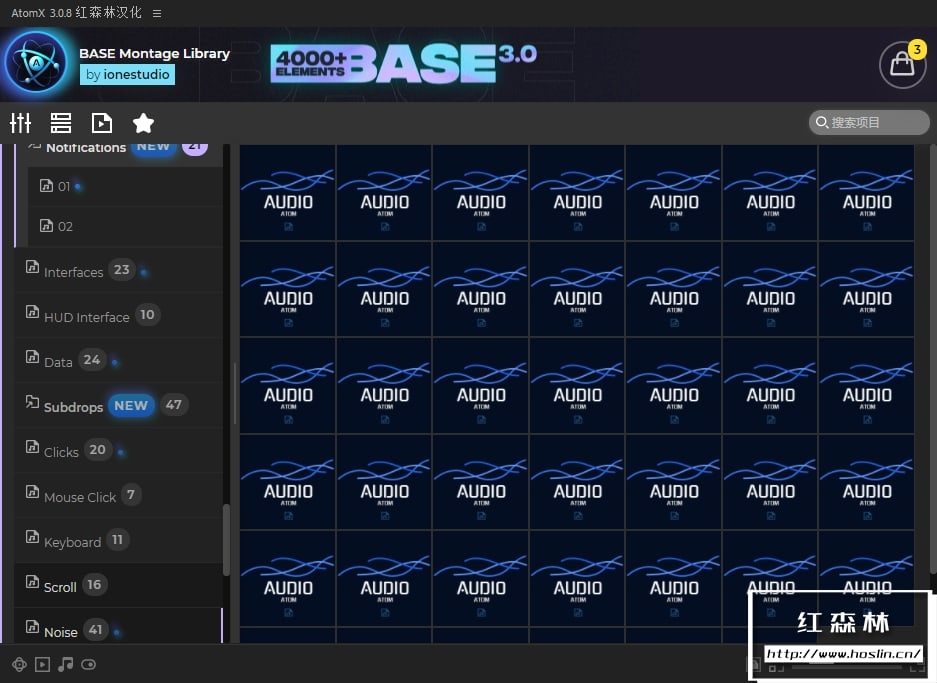Click the search magnifier icon
937x683 pixels.
click(x=822, y=122)
